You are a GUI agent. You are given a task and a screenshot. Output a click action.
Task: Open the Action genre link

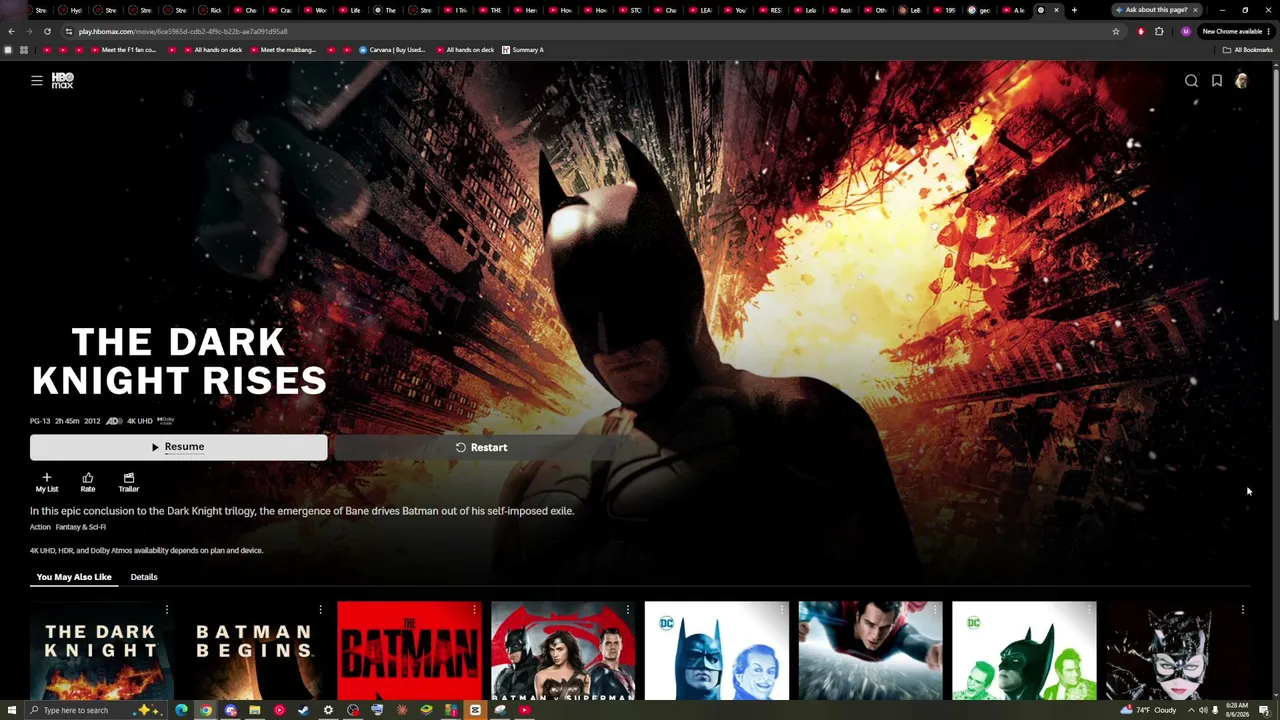point(40,527)
